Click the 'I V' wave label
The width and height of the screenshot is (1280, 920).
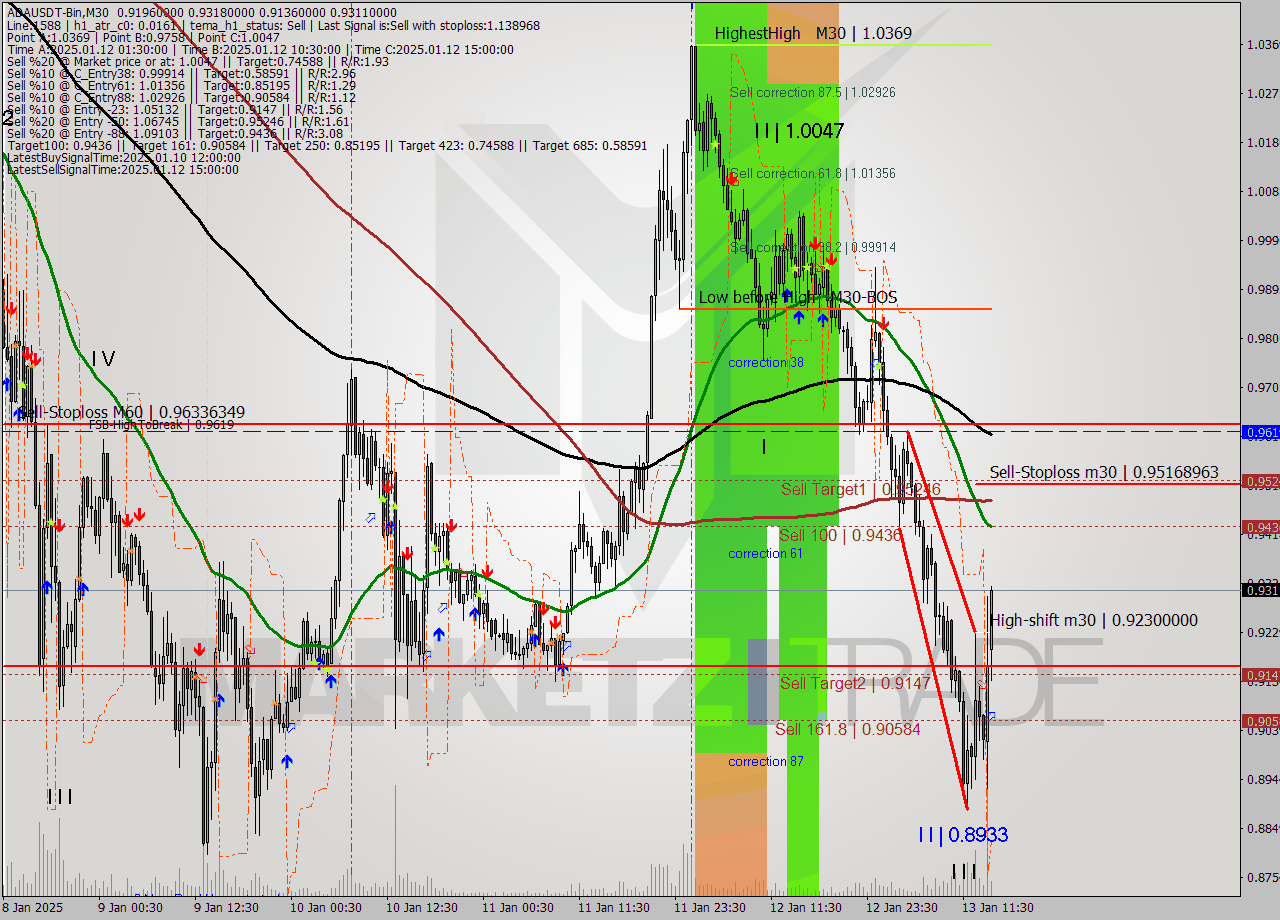click(x=103, y=358)
